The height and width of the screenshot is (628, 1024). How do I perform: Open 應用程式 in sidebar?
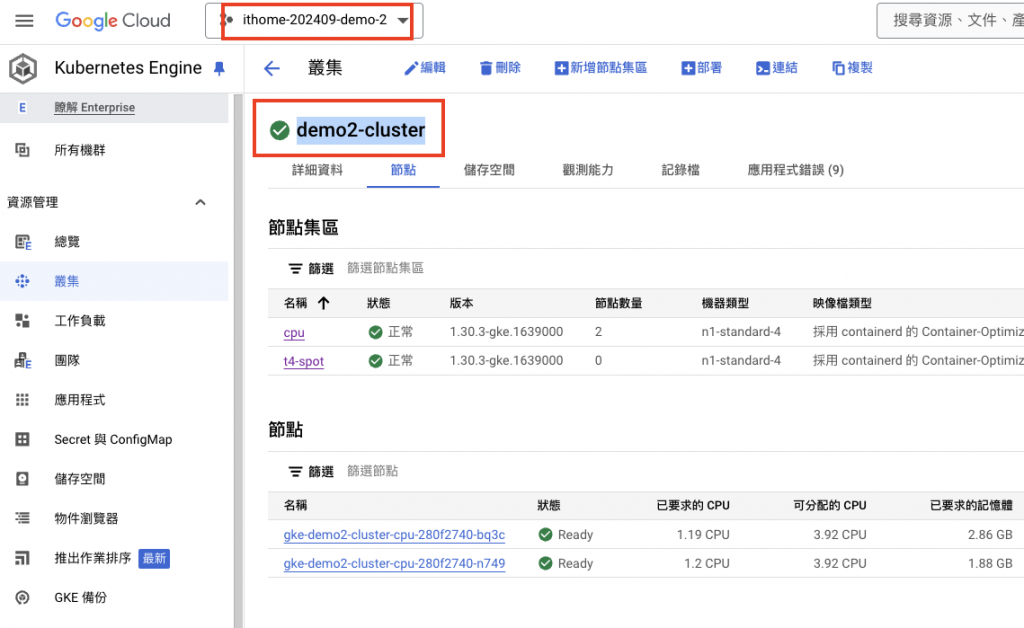[x=80, y=400]
